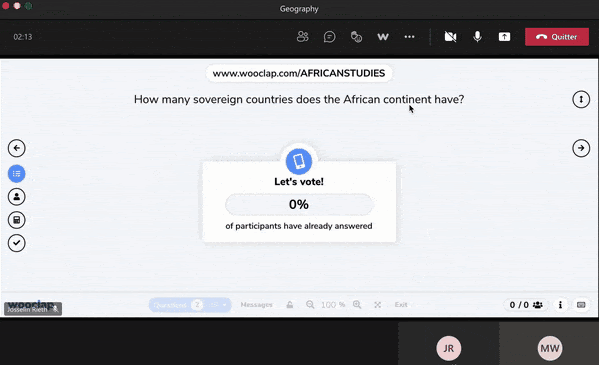Image resolution: width=600 pixels, height=365 pixels.
Task: Exit the Wooclap presentation
Action: tap(401, 305)
